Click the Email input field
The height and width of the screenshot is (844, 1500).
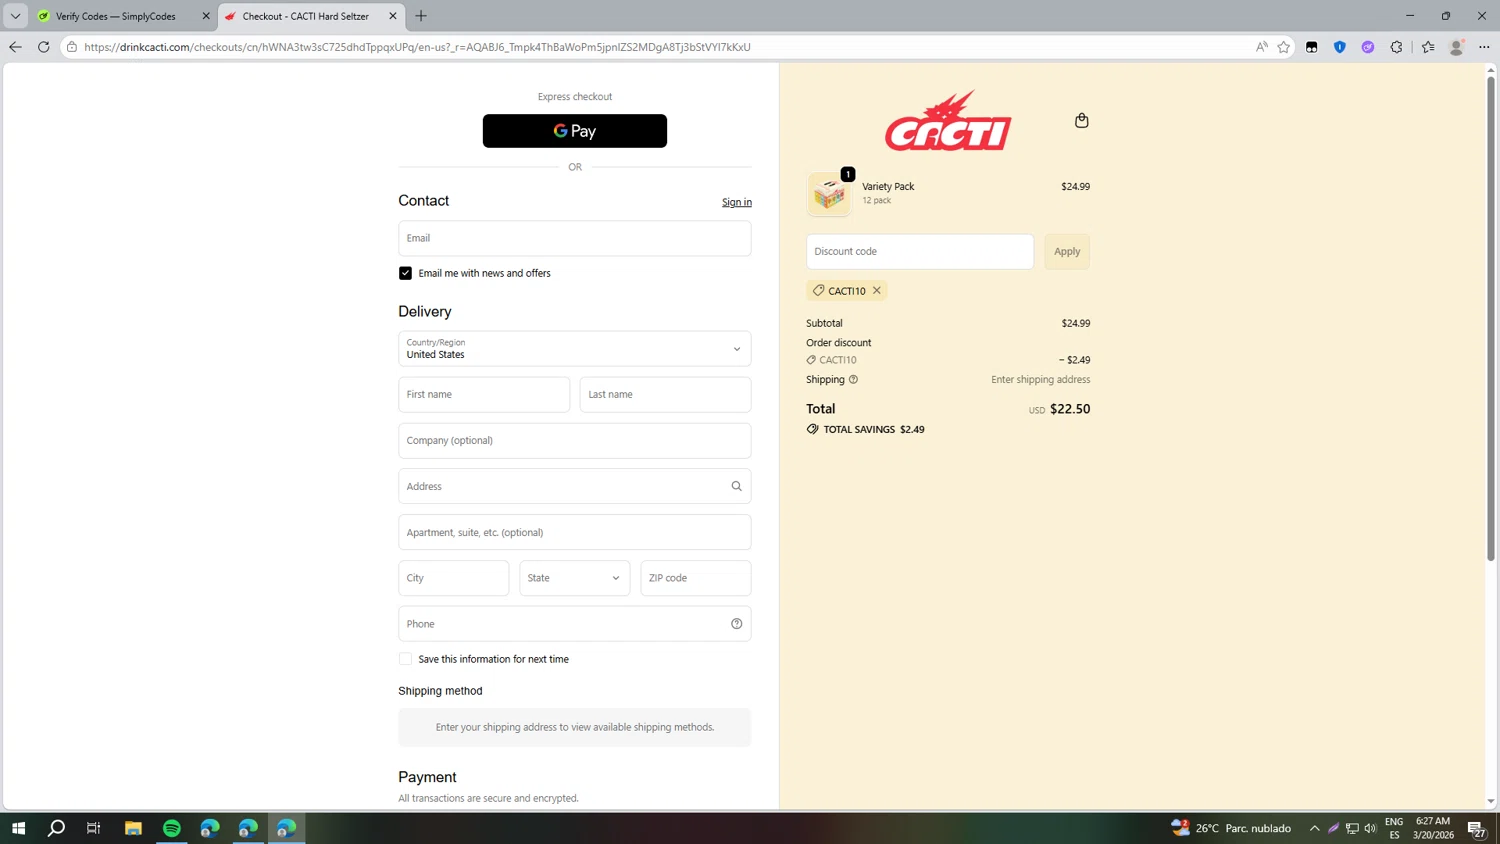(x=575, y=239)
